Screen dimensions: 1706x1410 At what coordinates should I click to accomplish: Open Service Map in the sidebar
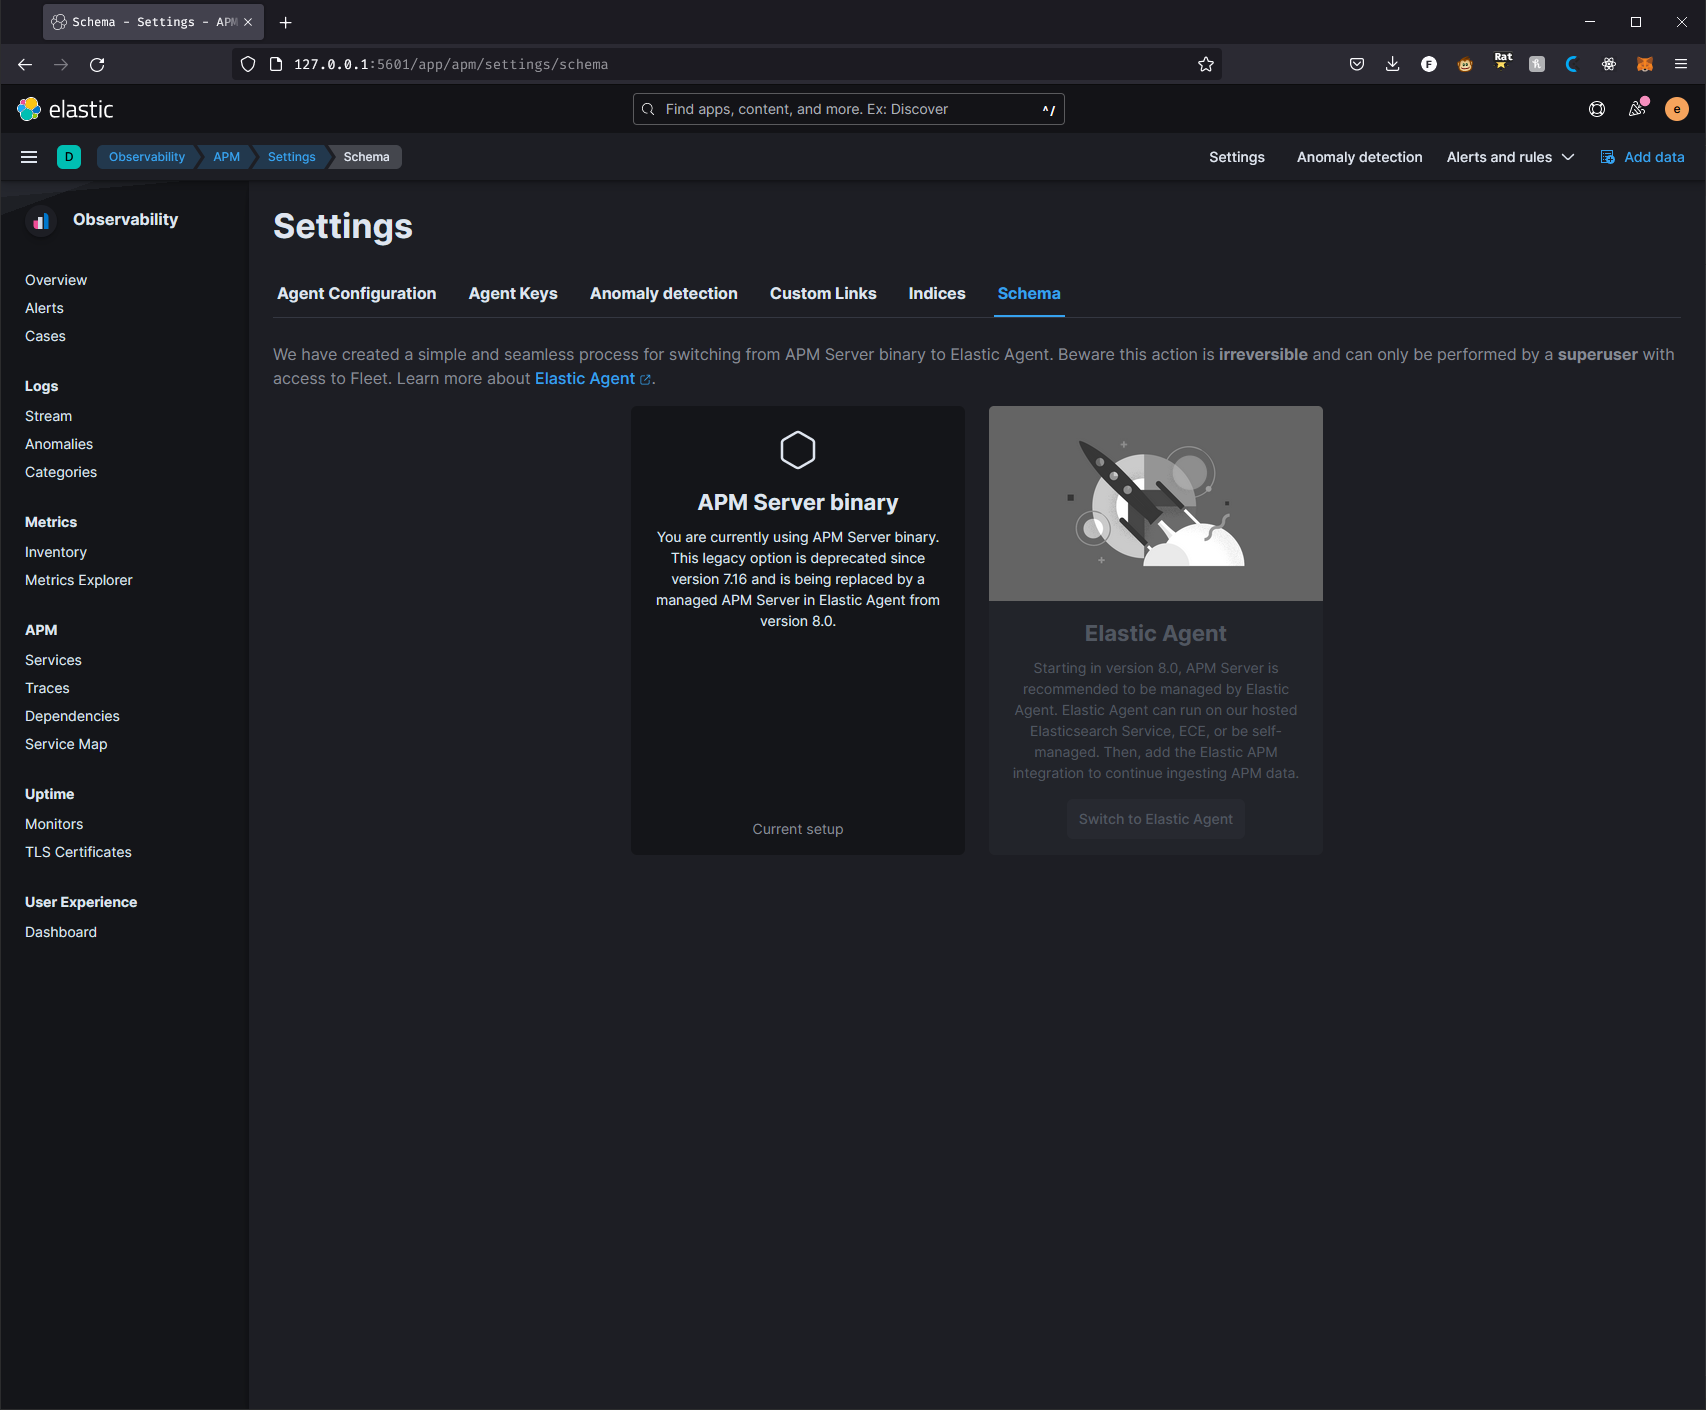[66, 744]
